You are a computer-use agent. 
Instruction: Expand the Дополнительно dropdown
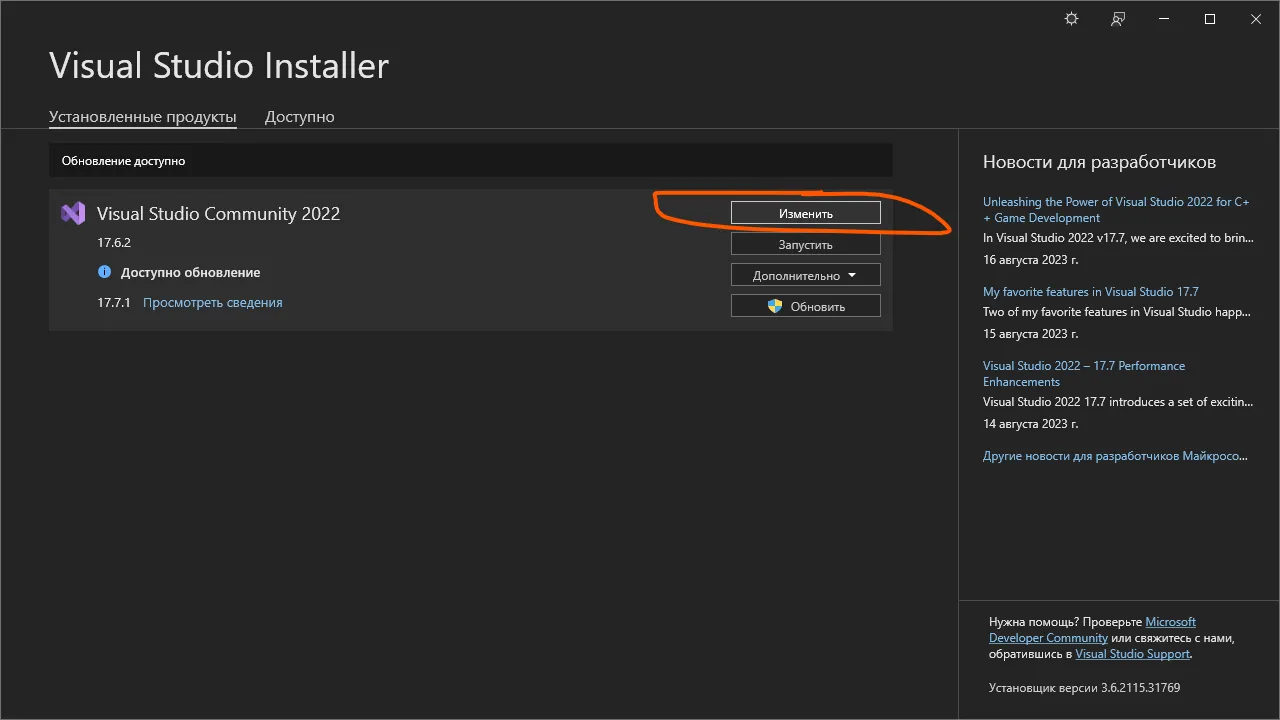pyautogui.click(x=806, y=275)
